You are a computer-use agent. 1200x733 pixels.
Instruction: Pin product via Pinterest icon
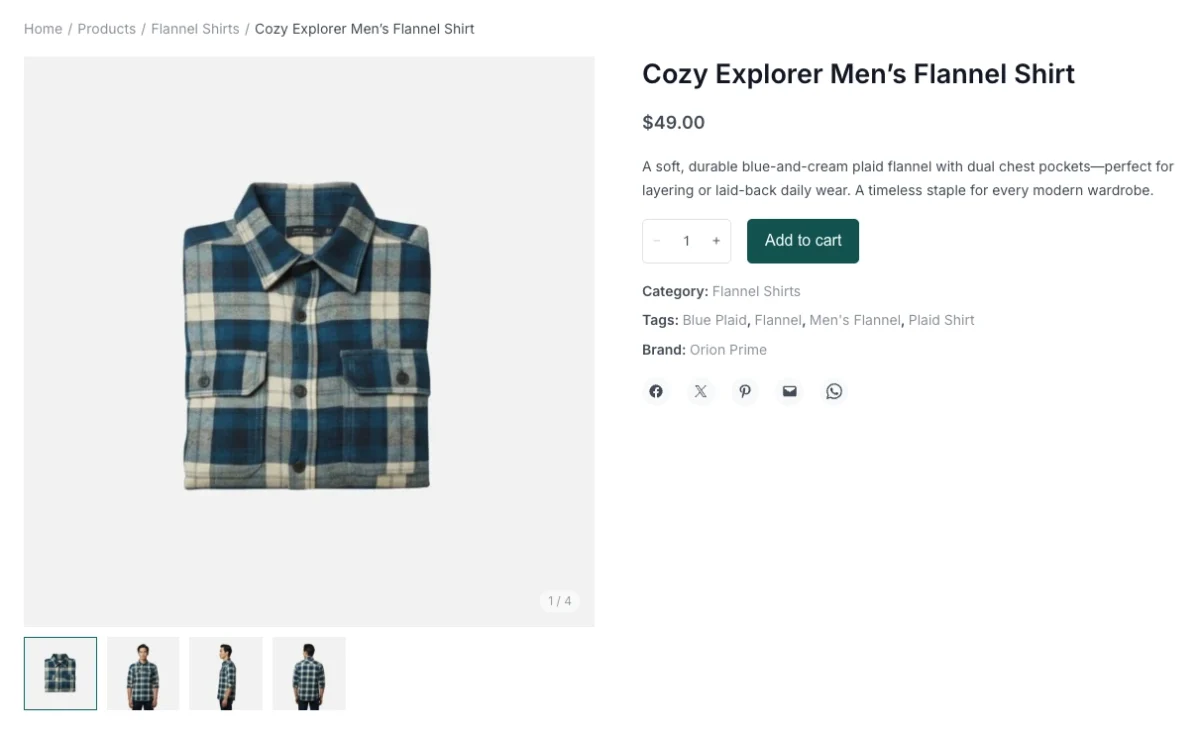tap(745, 391)
